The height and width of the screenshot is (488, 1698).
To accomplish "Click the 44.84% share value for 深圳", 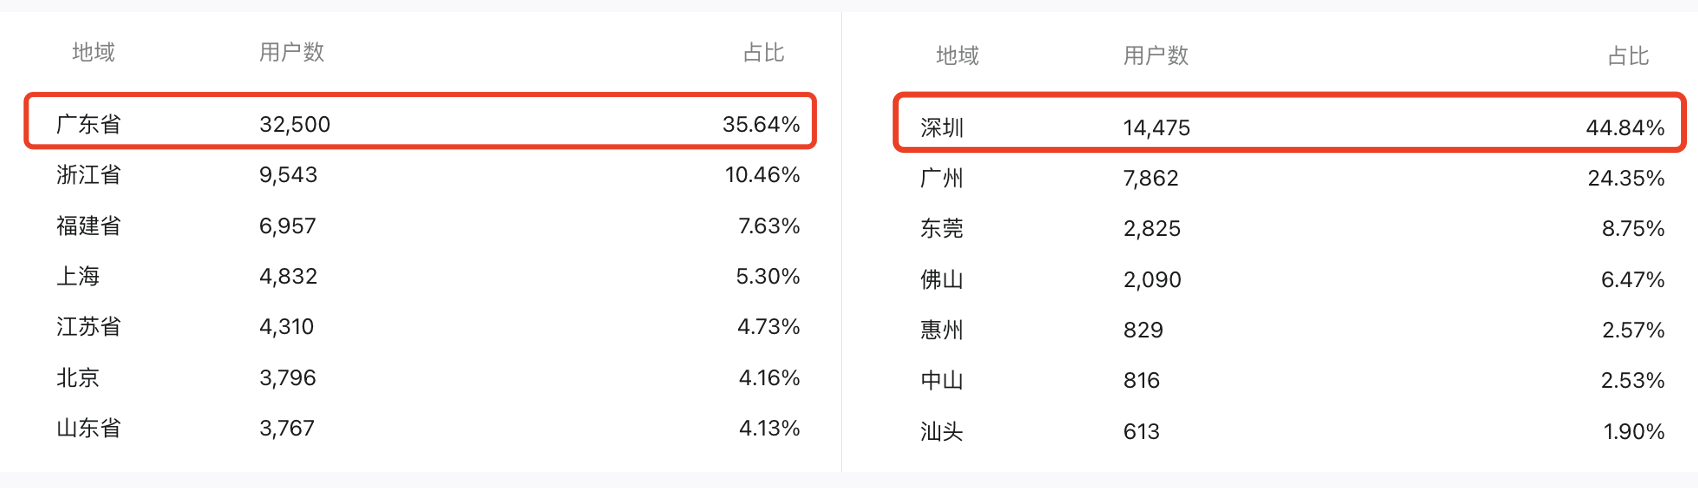I will click(1625, 128).
